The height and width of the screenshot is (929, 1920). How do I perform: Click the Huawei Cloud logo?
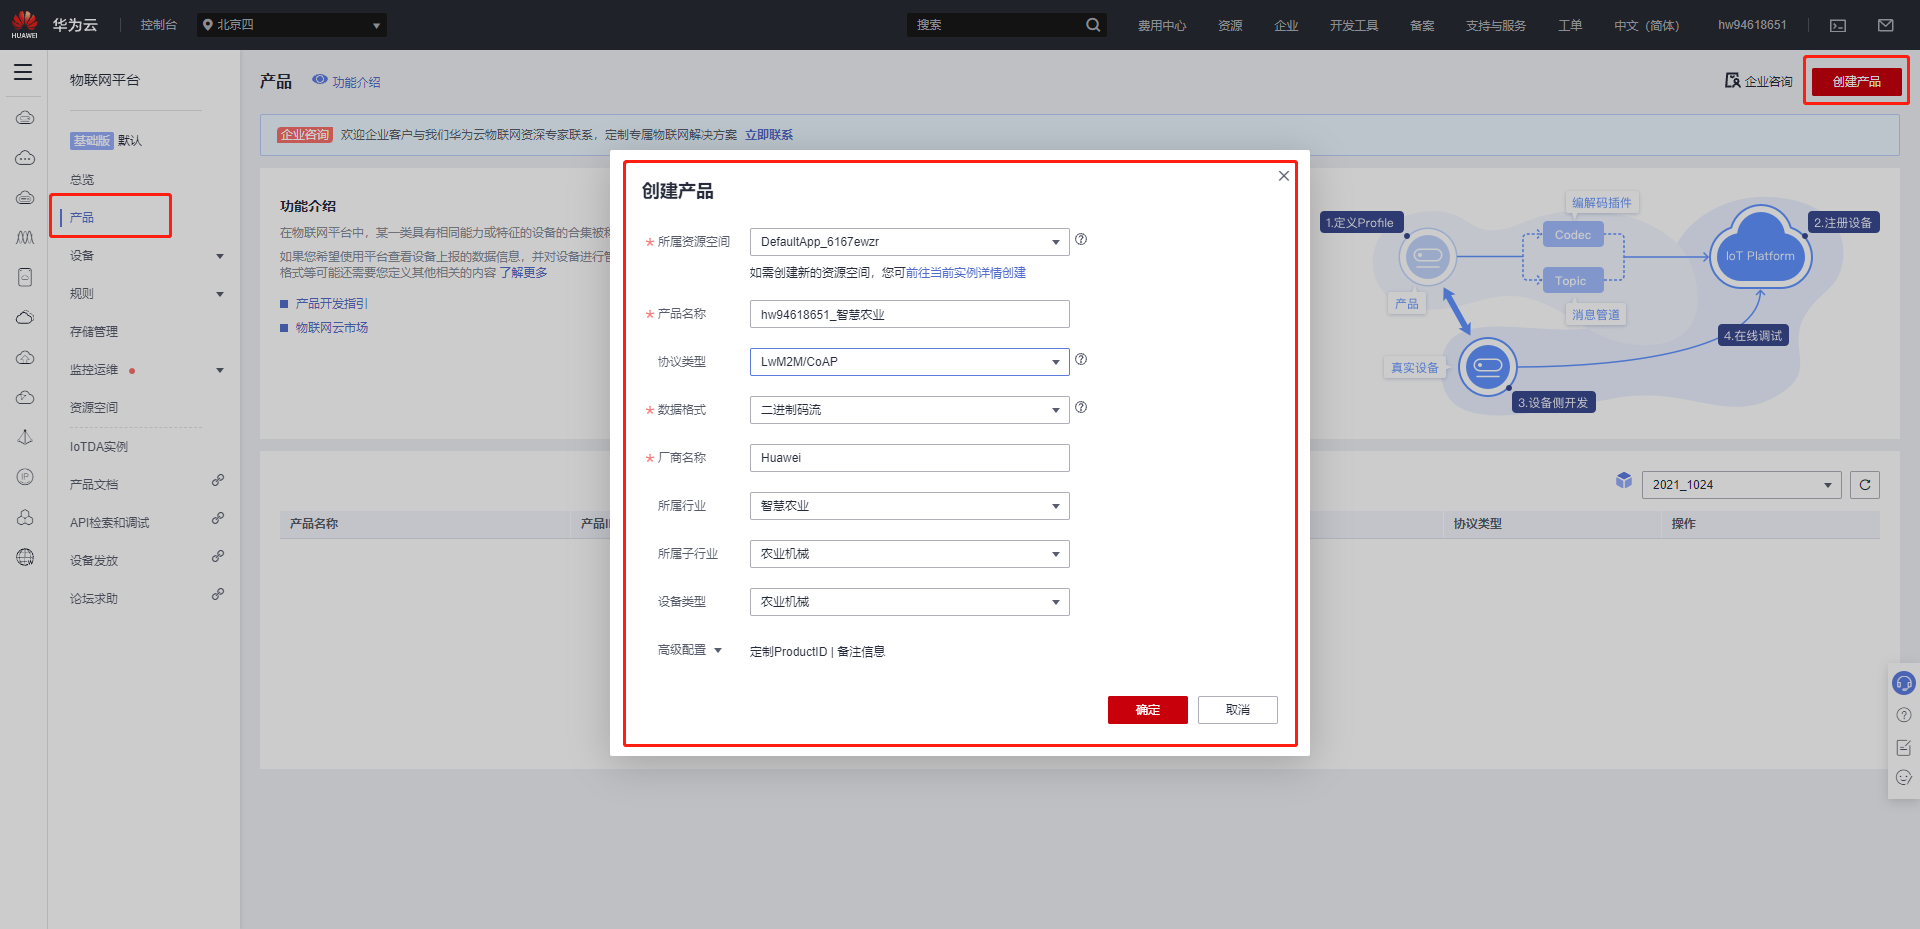pyautogui.click(x=24, y=24)
